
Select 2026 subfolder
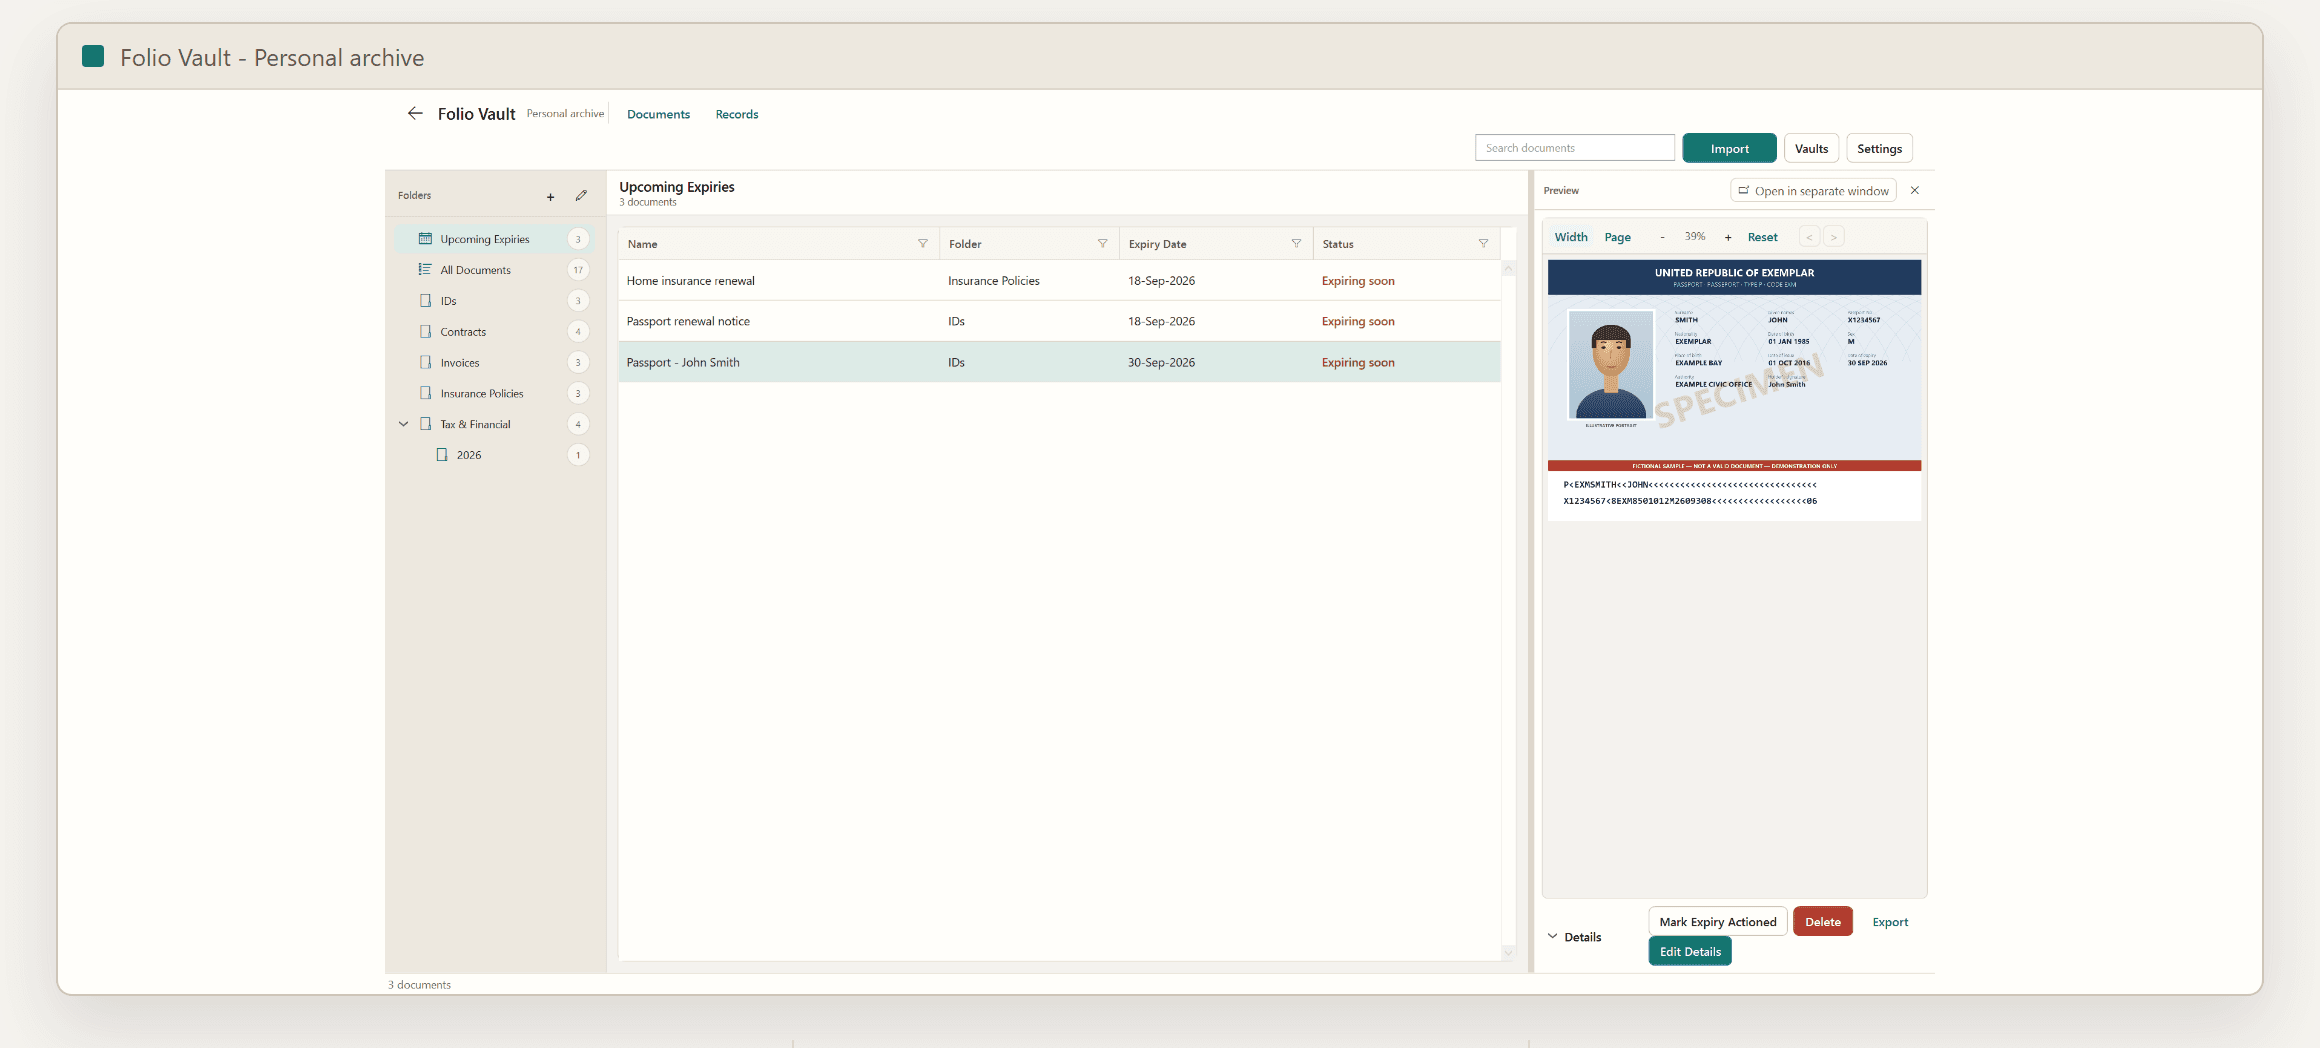tap(494, 455)
